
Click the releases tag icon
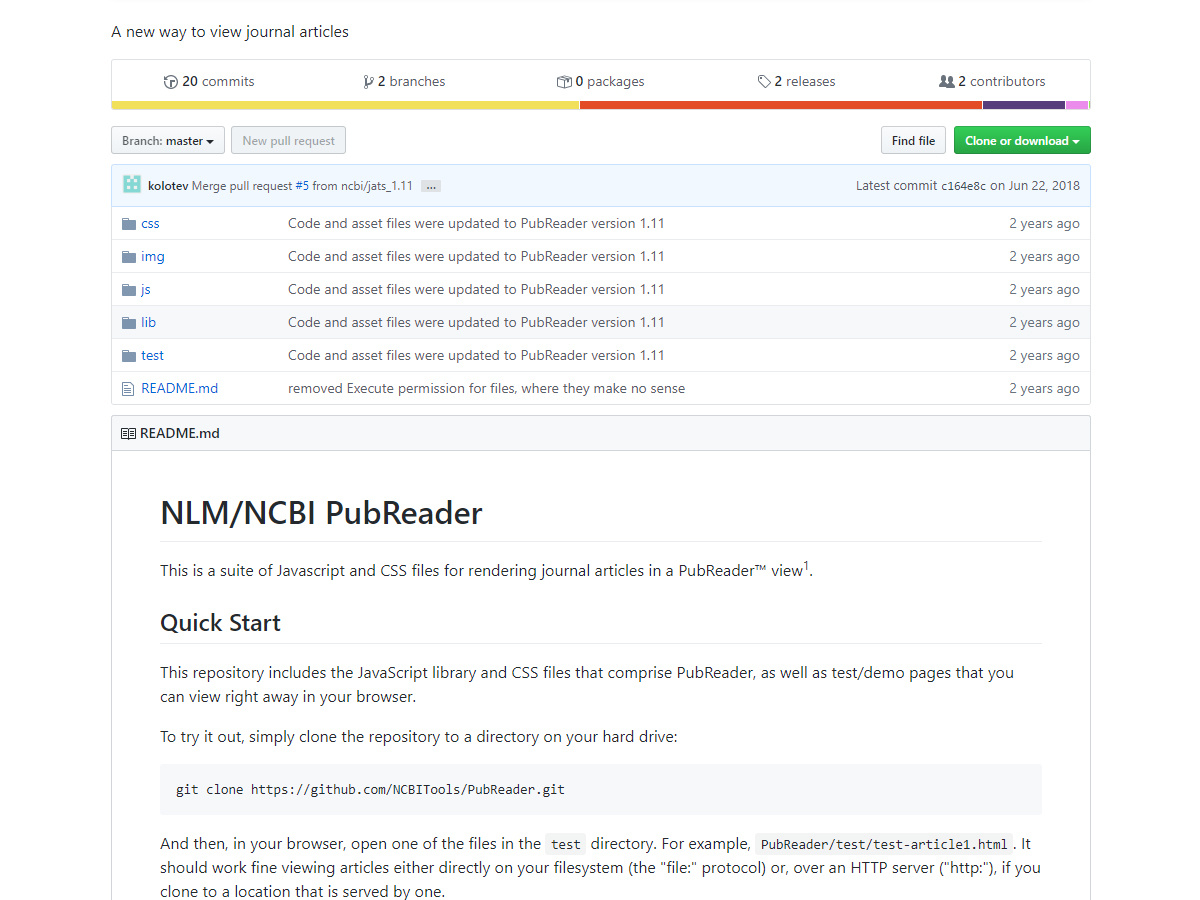point(764,82)
